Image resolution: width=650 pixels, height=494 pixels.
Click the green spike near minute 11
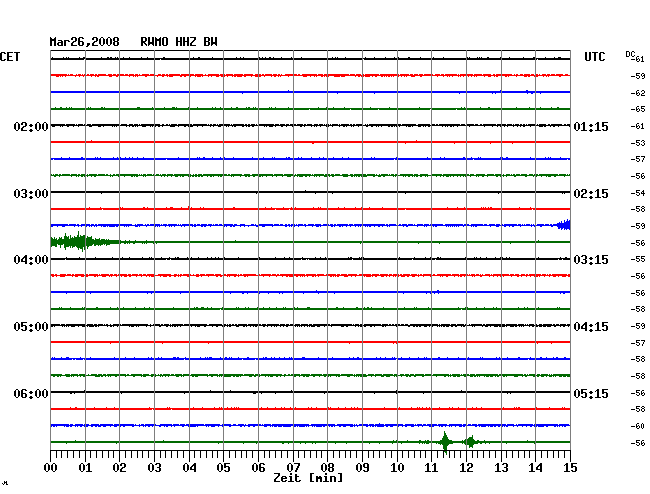445,442
